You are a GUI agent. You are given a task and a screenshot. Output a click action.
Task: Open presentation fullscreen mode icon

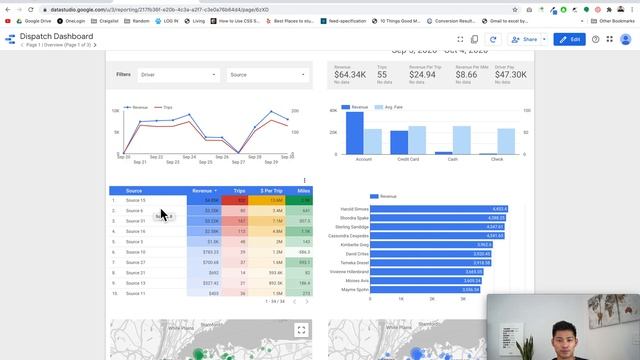460,39
